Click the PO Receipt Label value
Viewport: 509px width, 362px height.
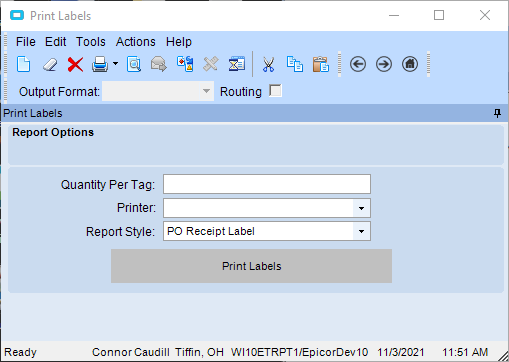[x=211, y=231]
